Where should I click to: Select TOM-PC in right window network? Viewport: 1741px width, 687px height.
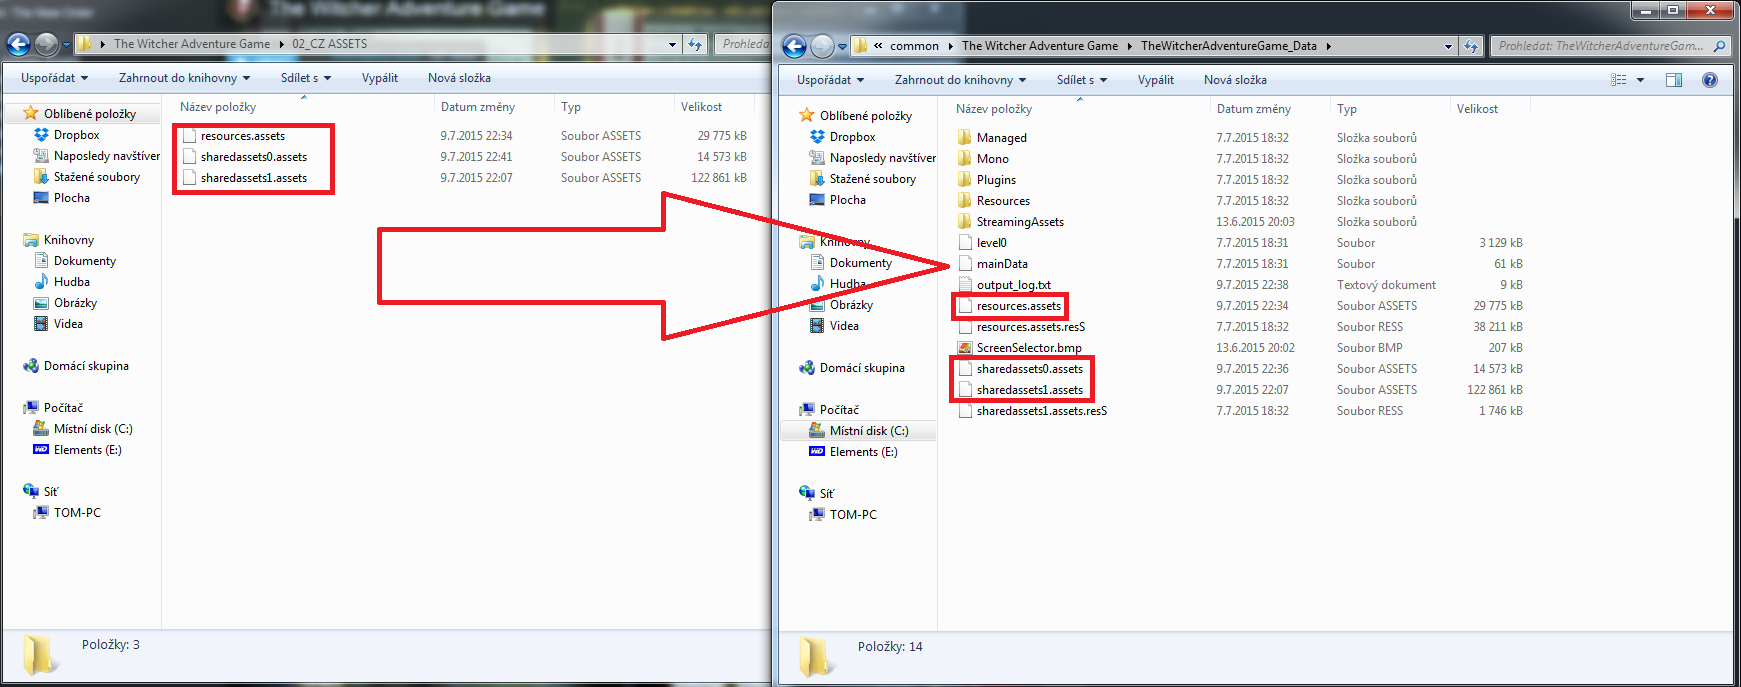(x=852, y=515)
